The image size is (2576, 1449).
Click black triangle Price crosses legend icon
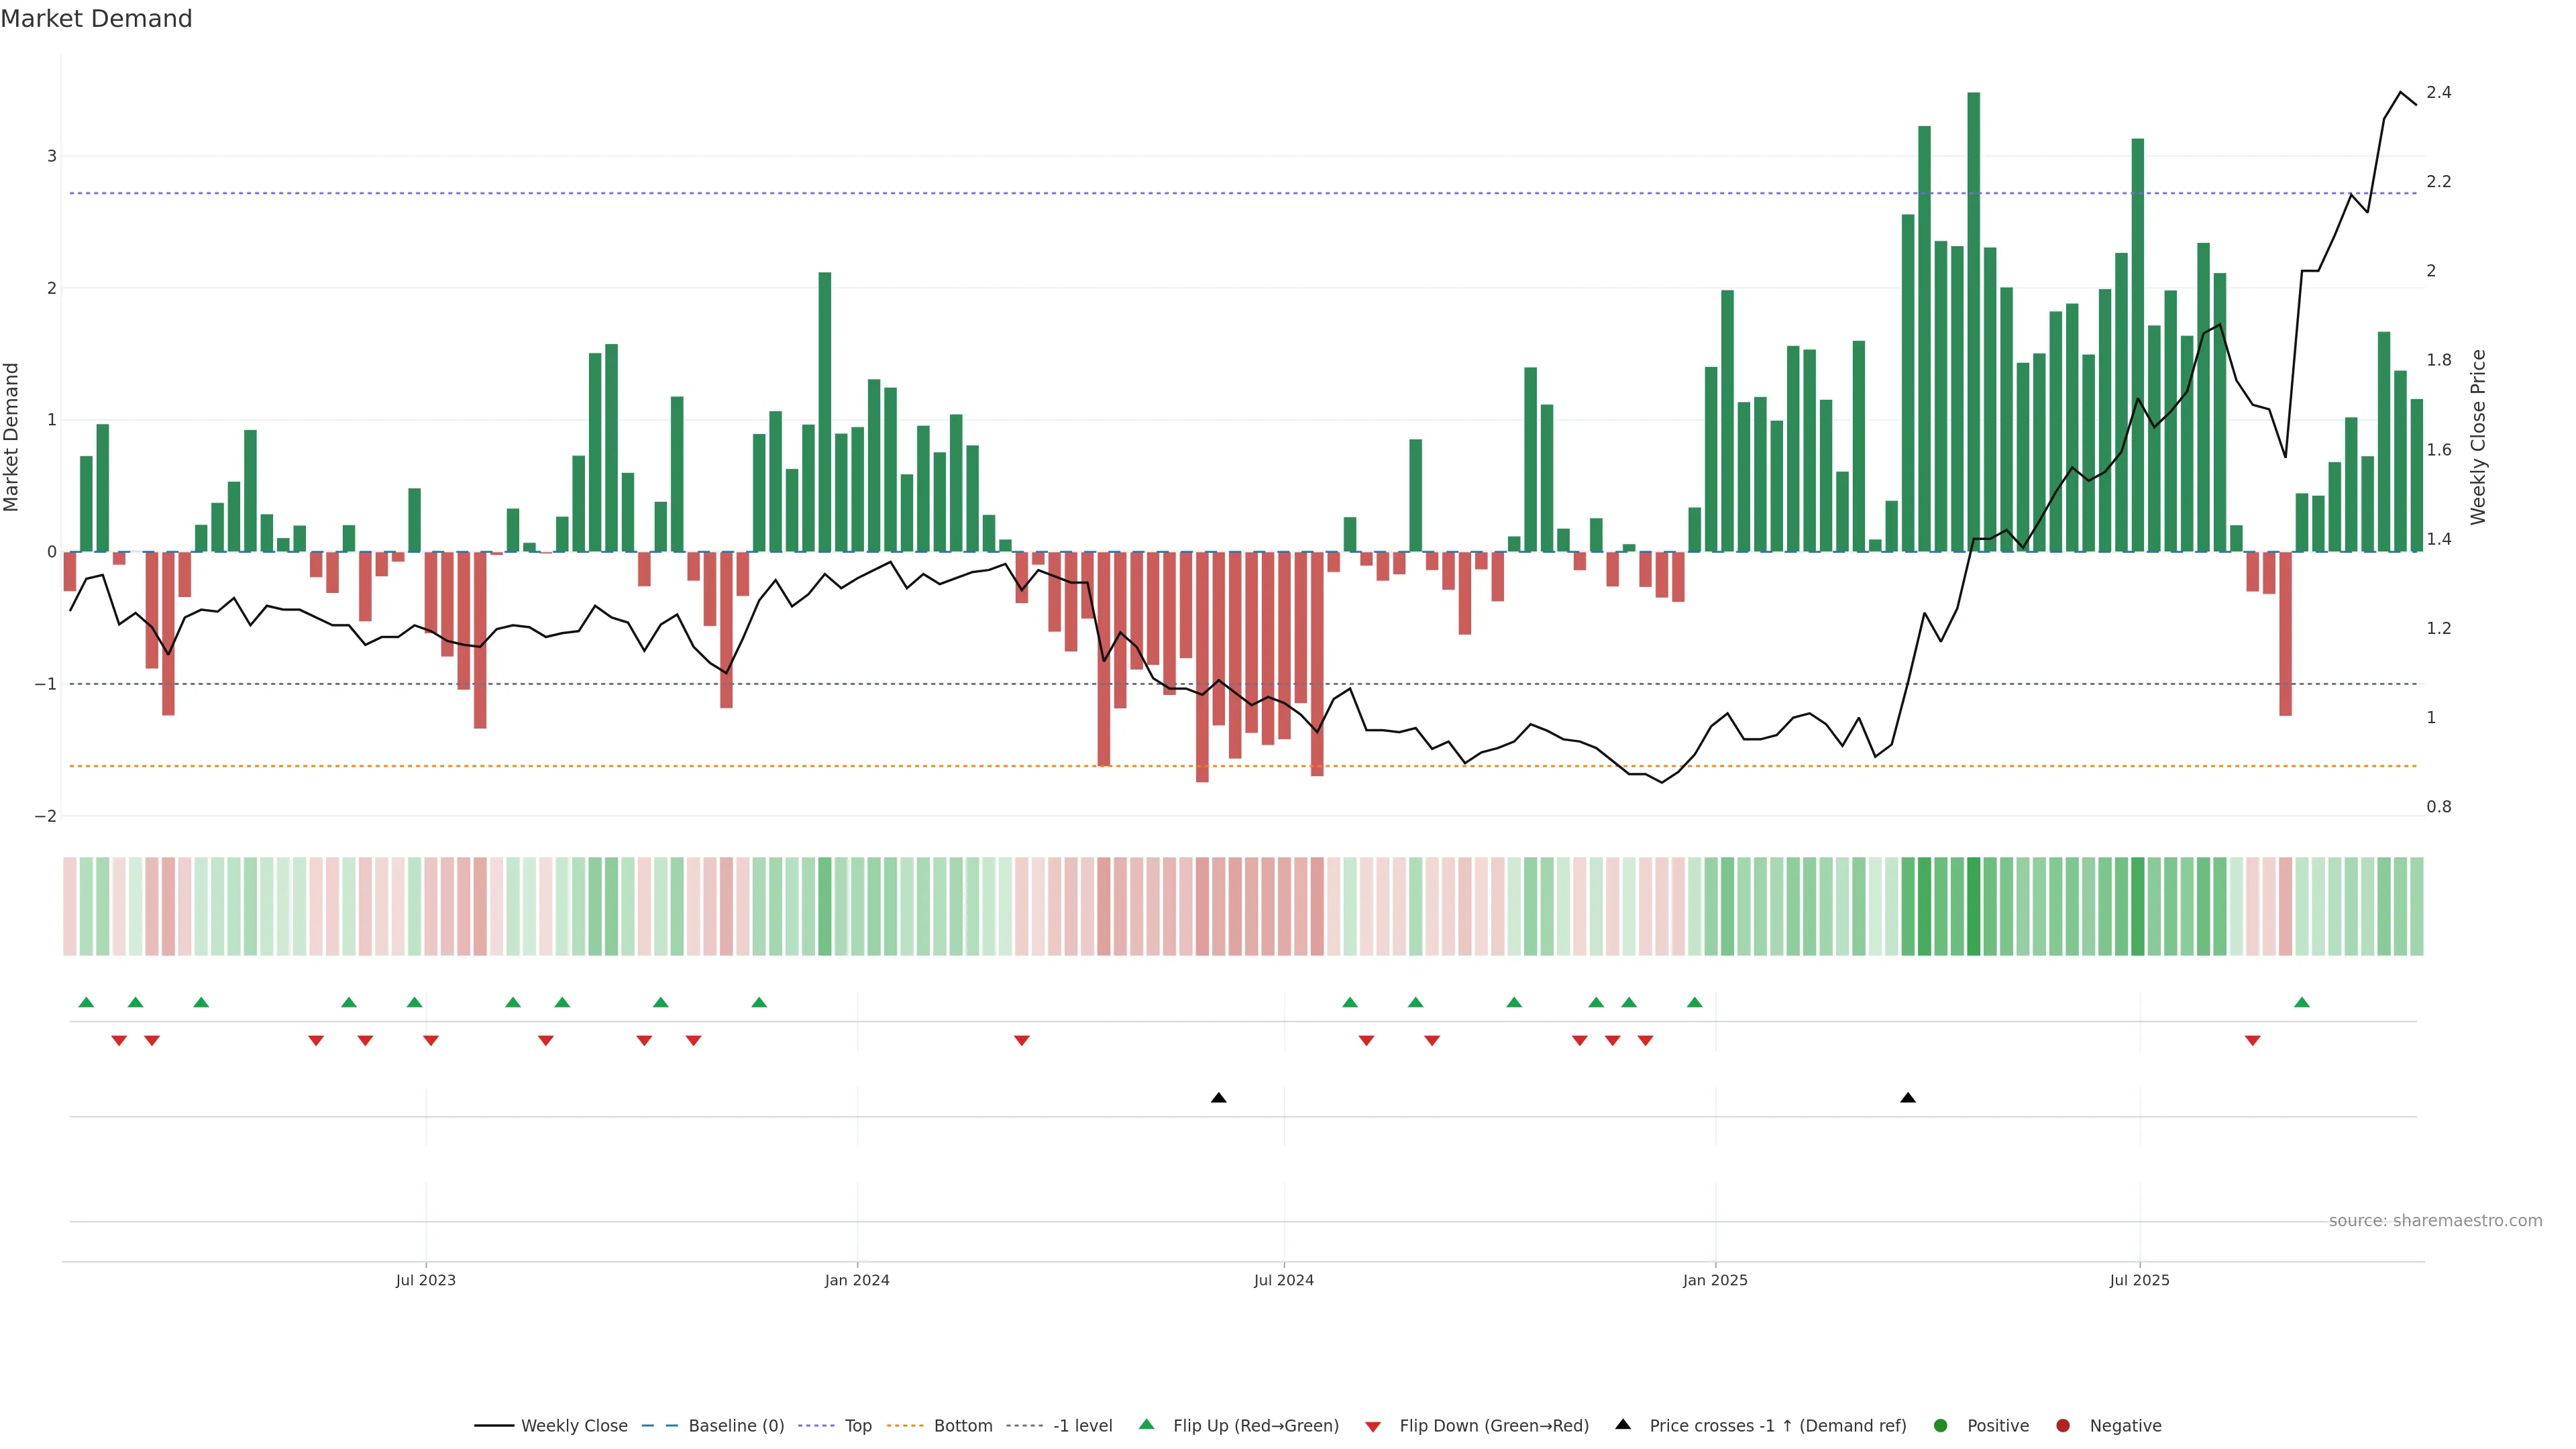point(1623,1425)
